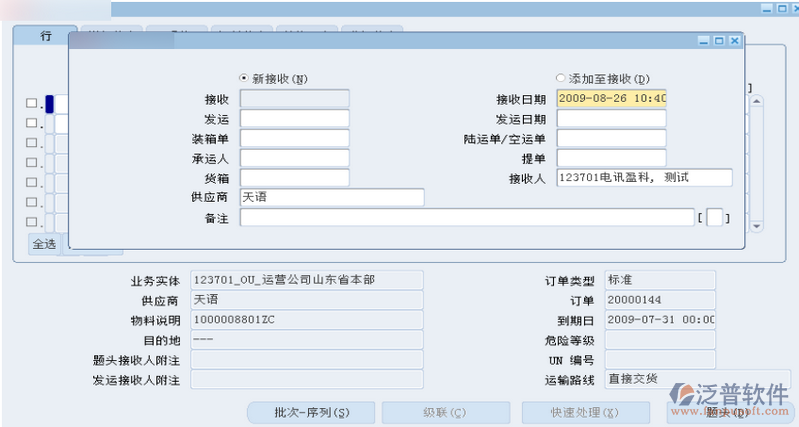
Task: Select the 接收人 field
Action: pos(644,178)
